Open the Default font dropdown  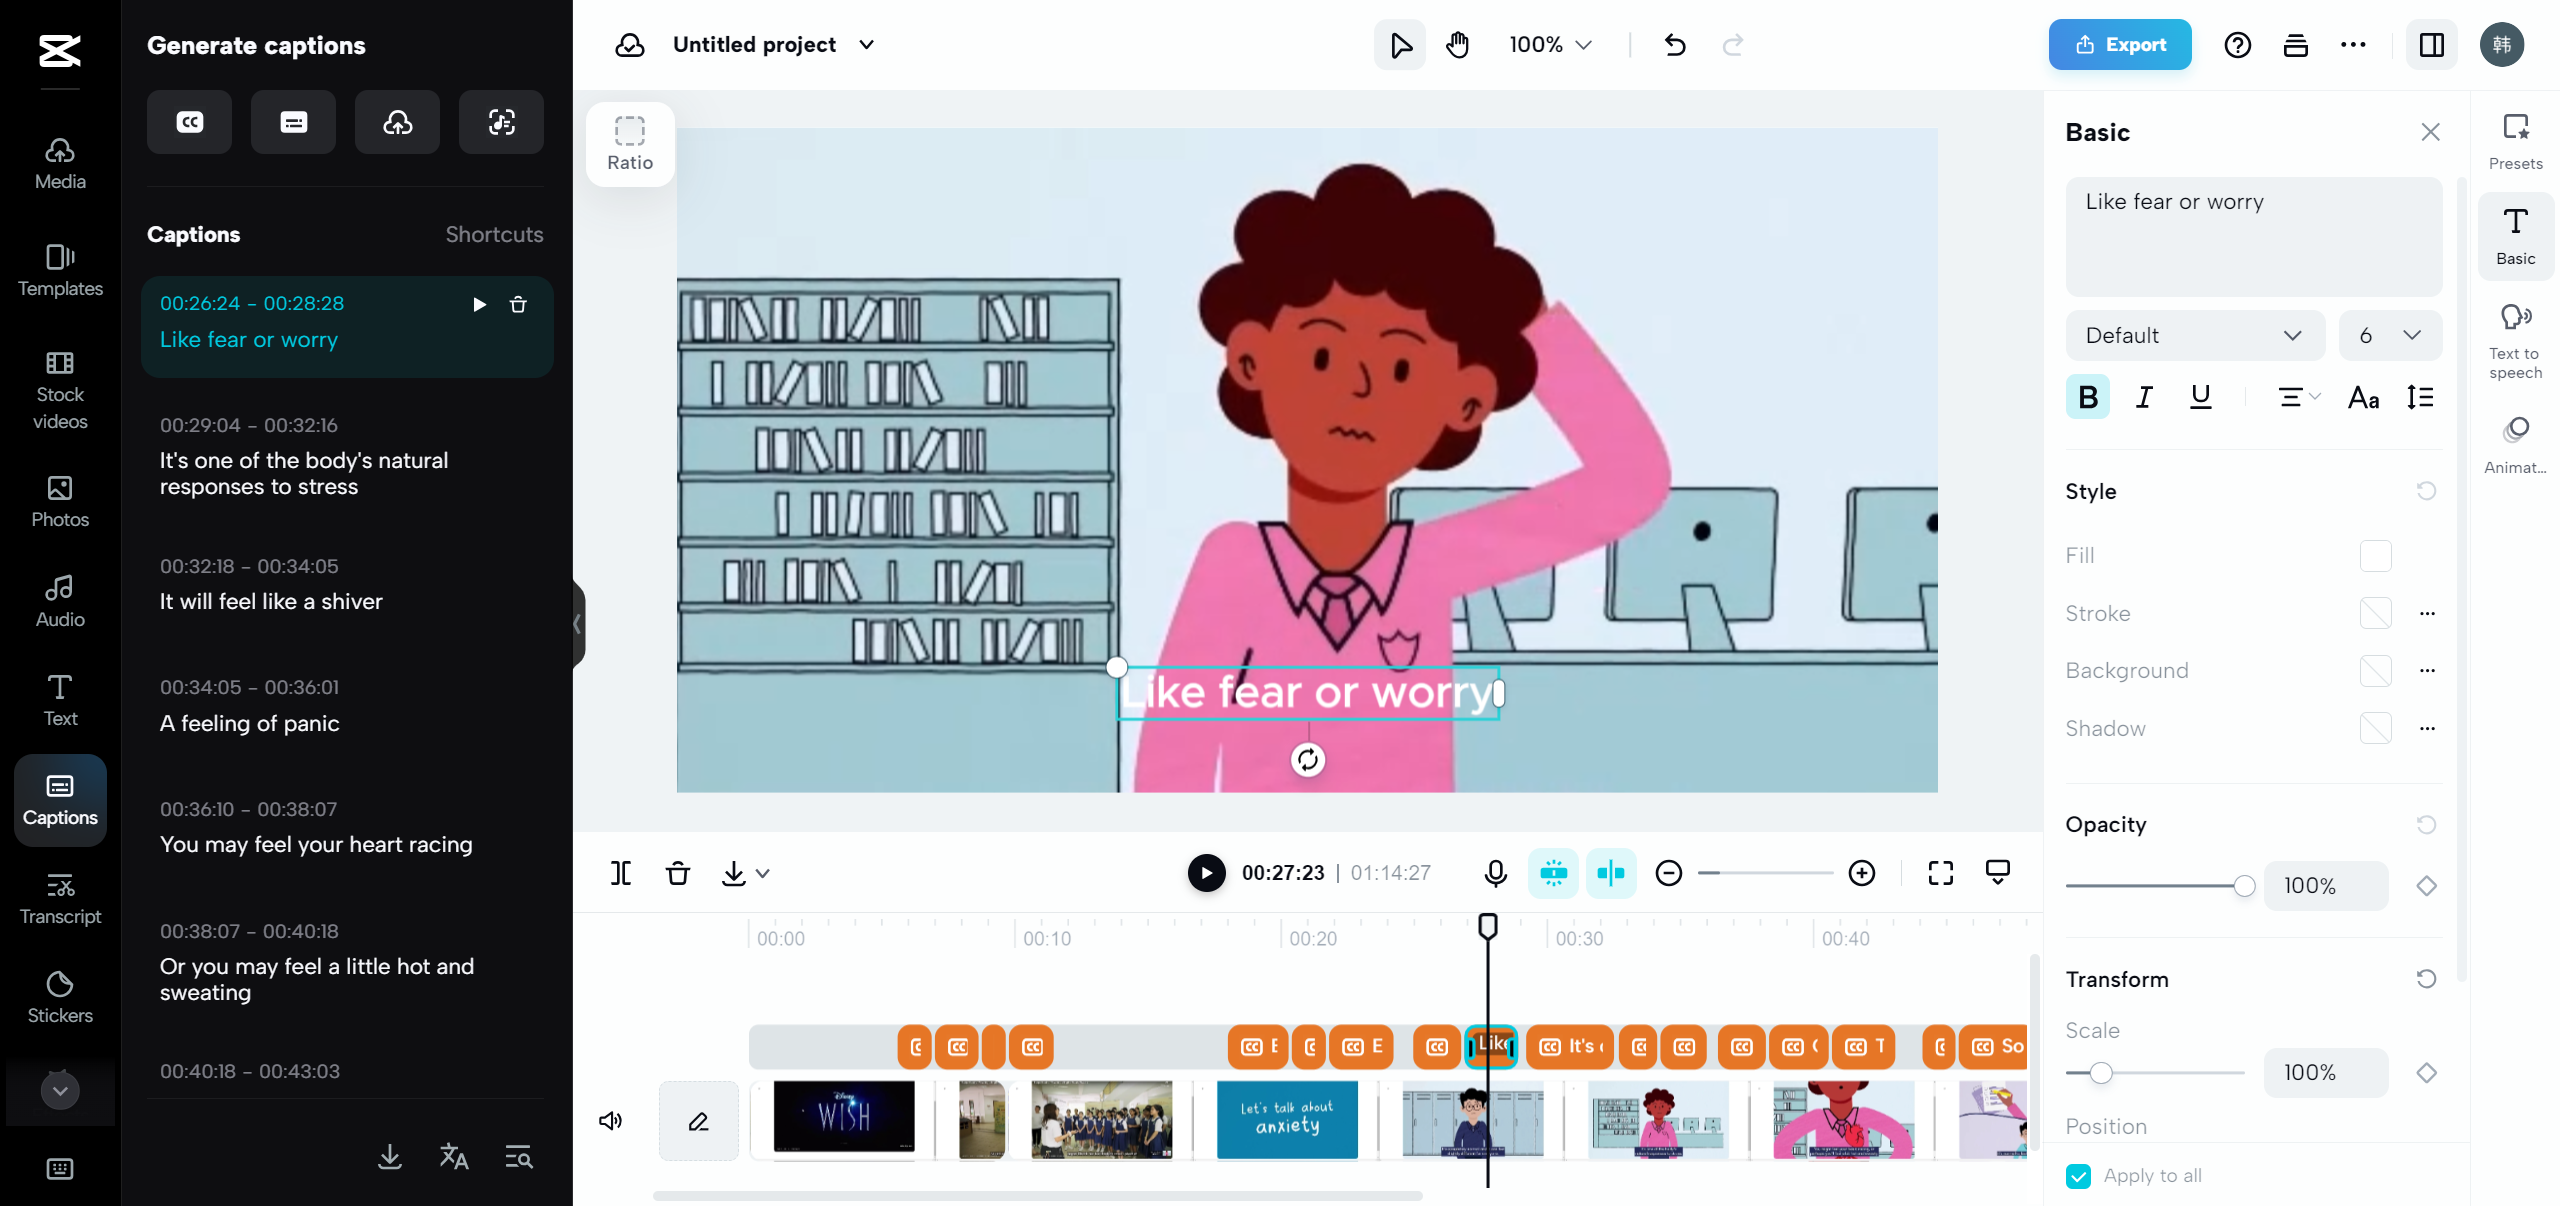point(2193,335)
